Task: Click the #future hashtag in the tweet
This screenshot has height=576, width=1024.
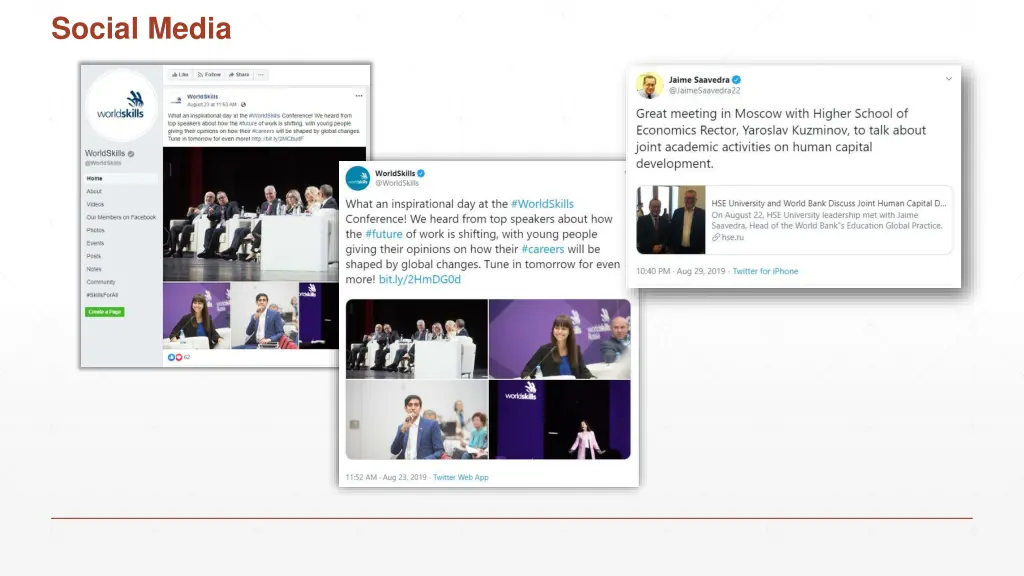Action: pyautogui.click(x=384, y=234)
